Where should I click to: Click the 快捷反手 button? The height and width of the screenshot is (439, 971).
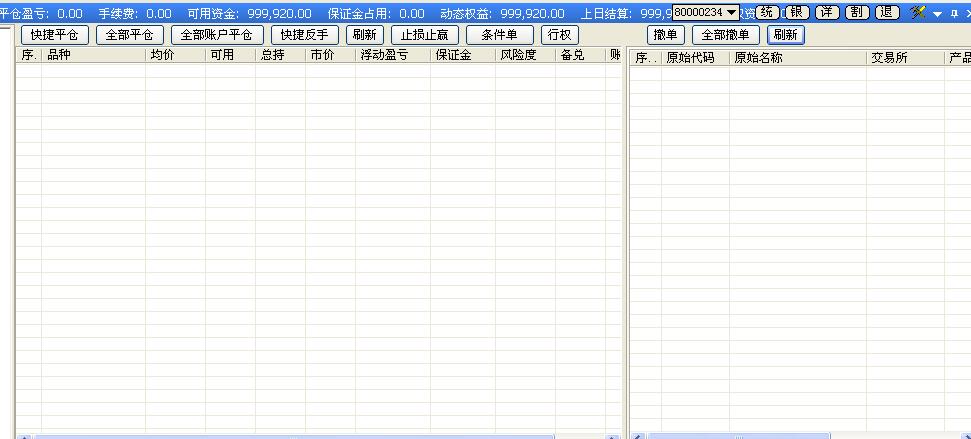(x=305, y=35)
